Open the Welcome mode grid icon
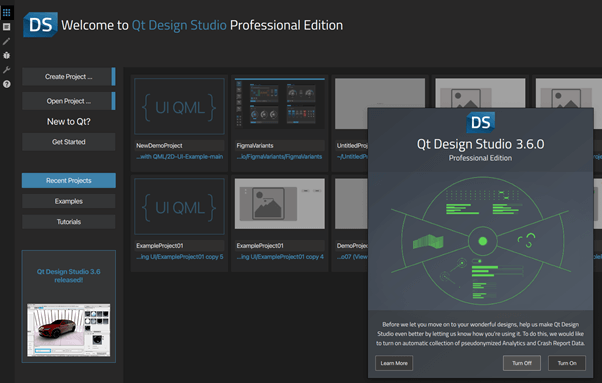This screenshot has width=602, height=383. coord(7,13)
